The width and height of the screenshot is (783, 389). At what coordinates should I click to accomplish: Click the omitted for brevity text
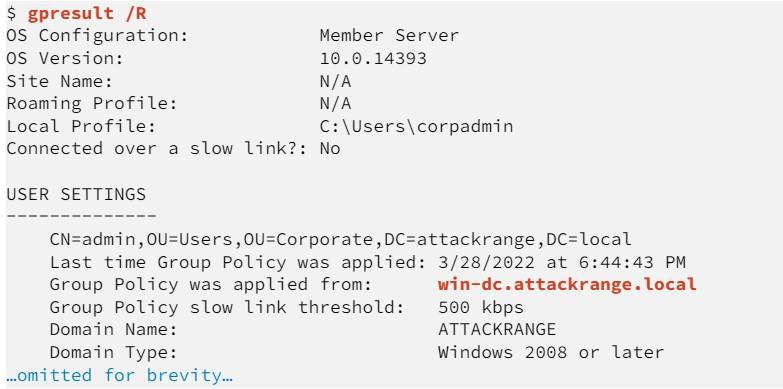point(120,375)
